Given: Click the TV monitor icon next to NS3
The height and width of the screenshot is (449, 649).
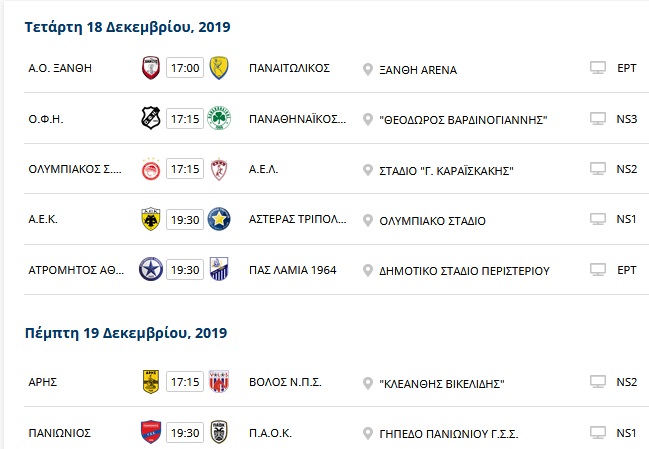Looking at the screenshot, I should coord(598,119).
